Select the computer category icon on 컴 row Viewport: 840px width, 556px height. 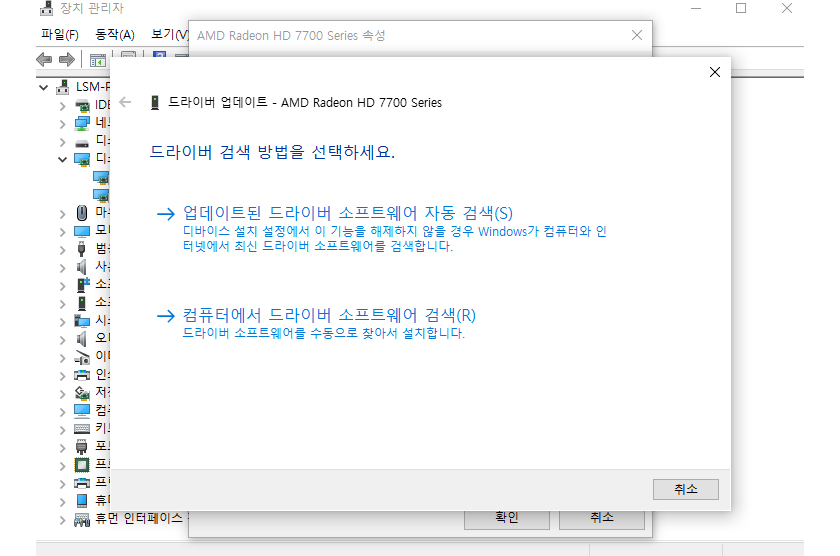tap(82, 411)
